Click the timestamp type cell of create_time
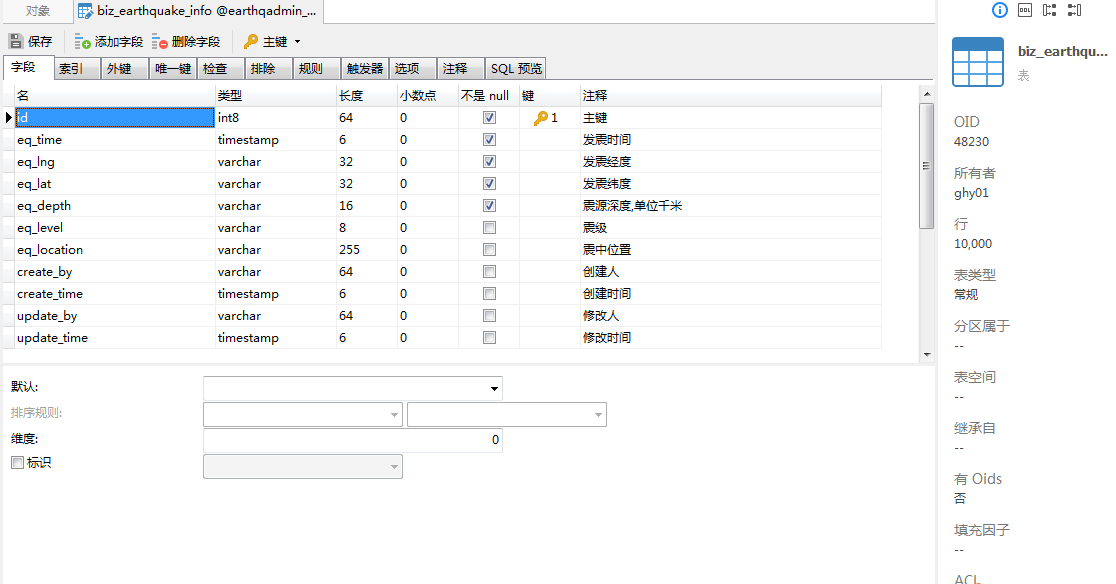 tap(275, 294)
